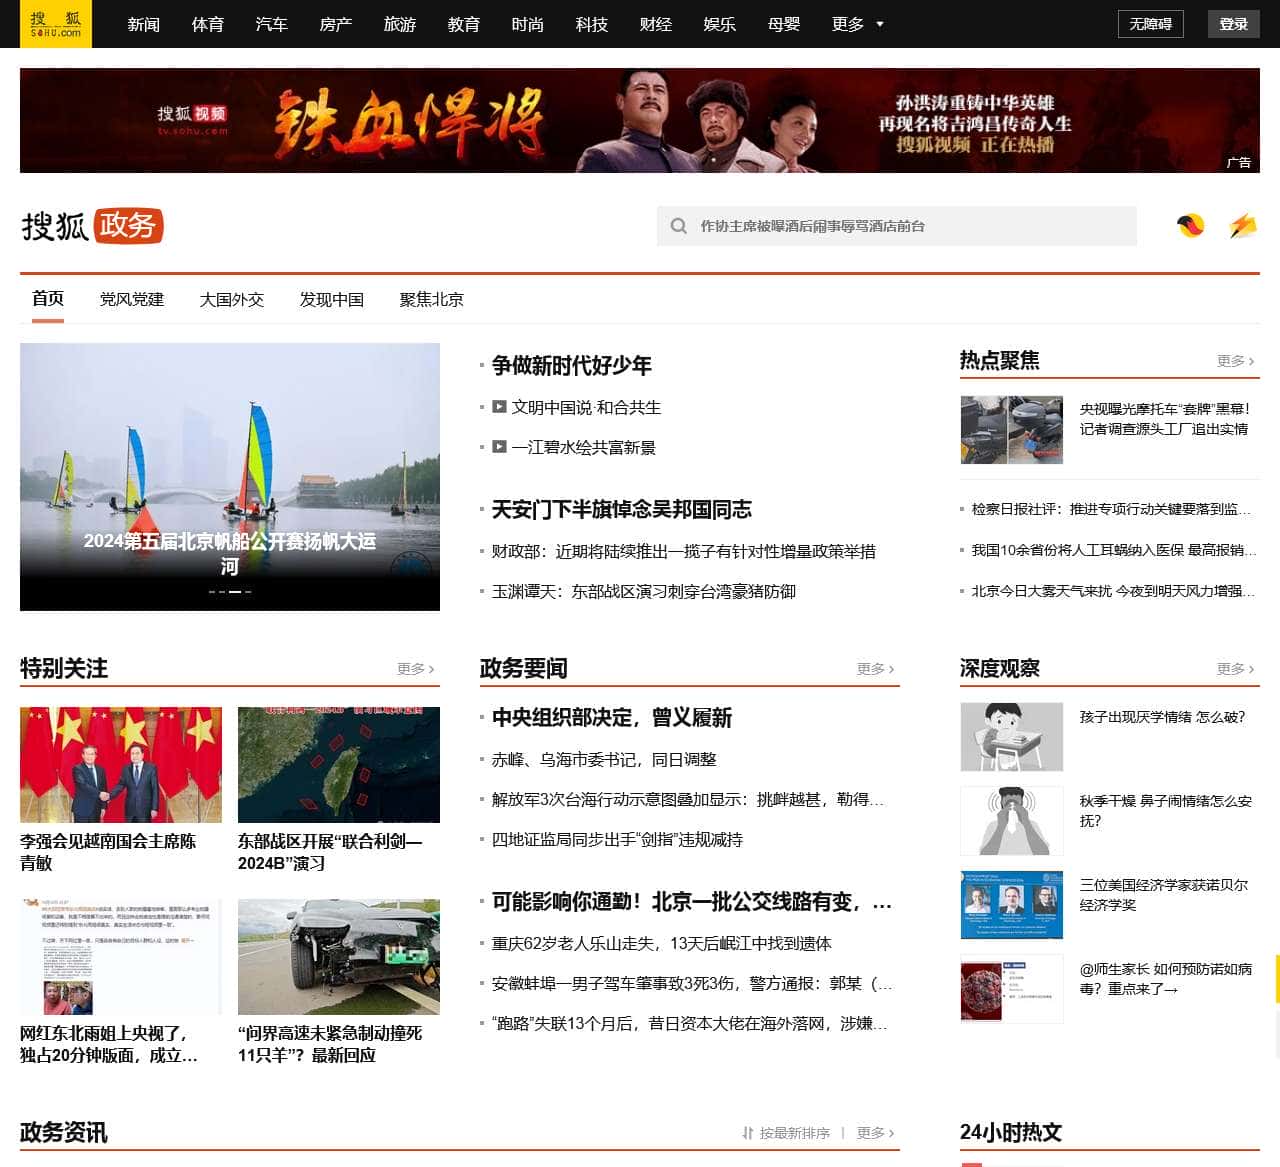Play video icon beside 文明中国说·和合共生
This screenshot has height=1167, width=1280.
(x=499, y=407)
